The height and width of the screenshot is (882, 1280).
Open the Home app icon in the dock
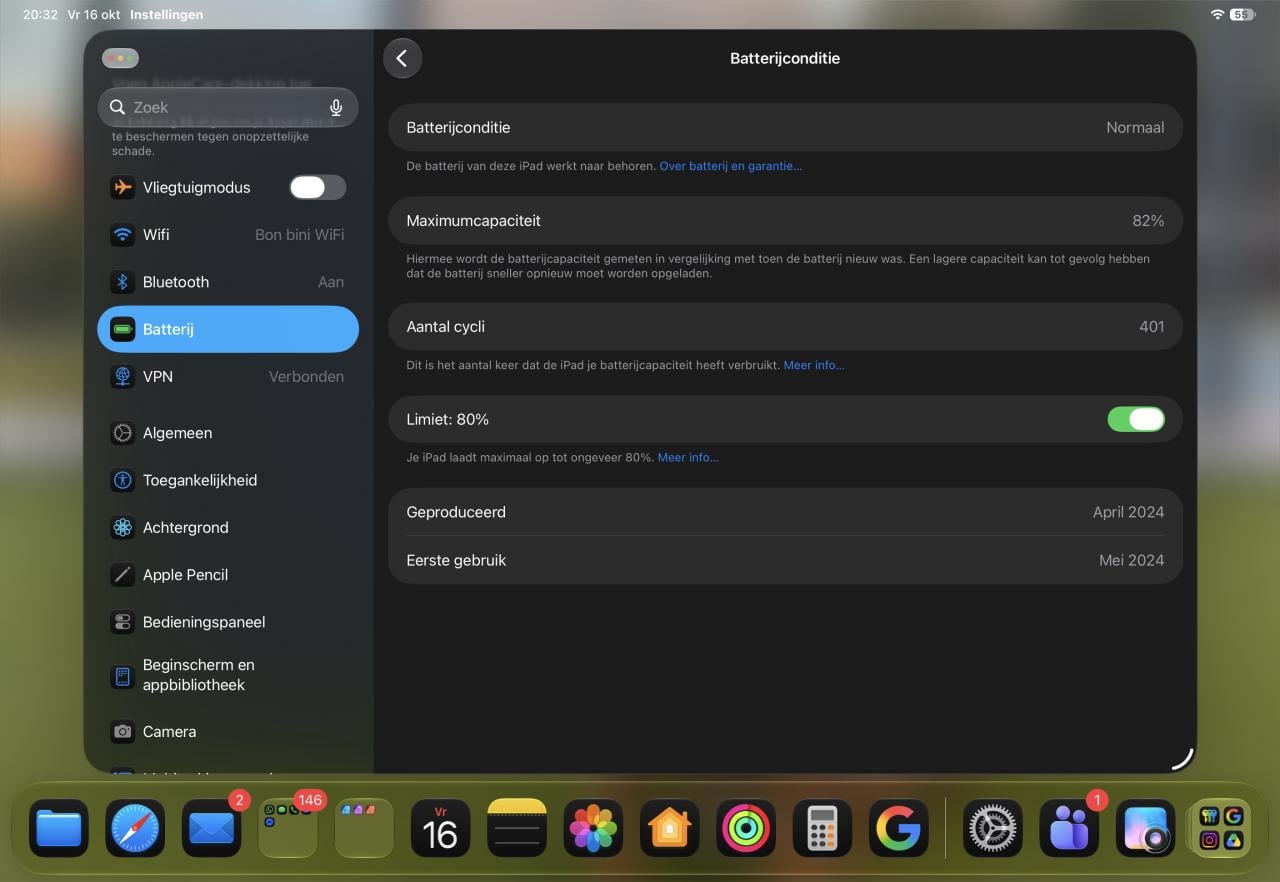click(670, 828)
